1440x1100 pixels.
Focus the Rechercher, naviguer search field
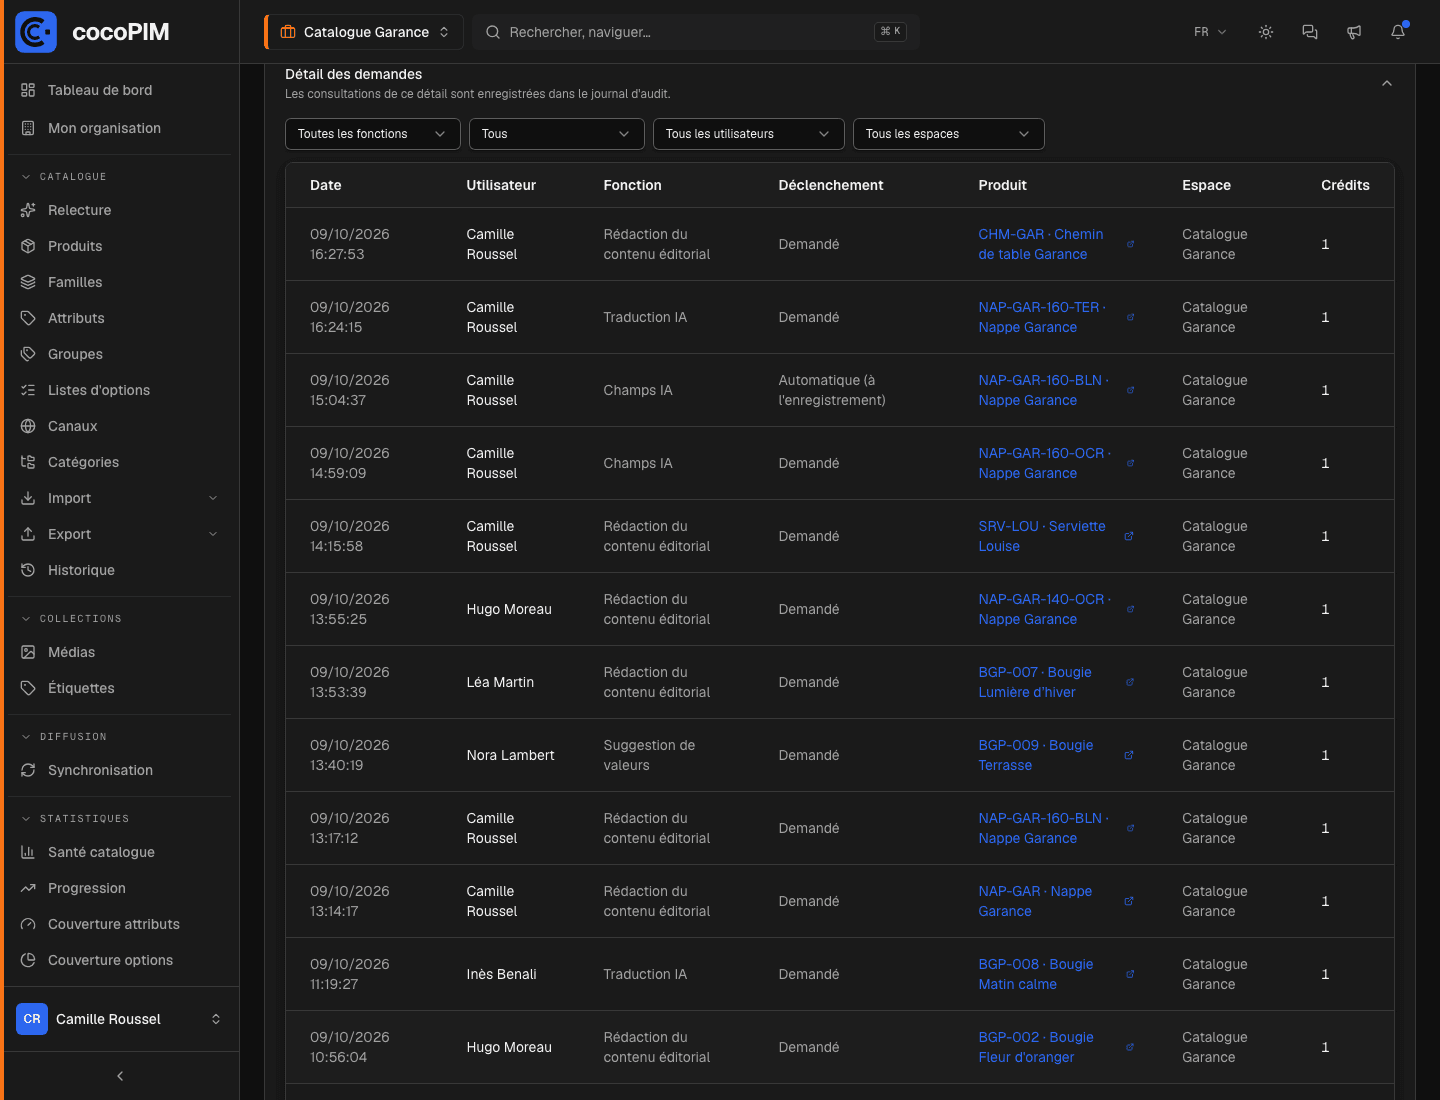click(696, 32)
